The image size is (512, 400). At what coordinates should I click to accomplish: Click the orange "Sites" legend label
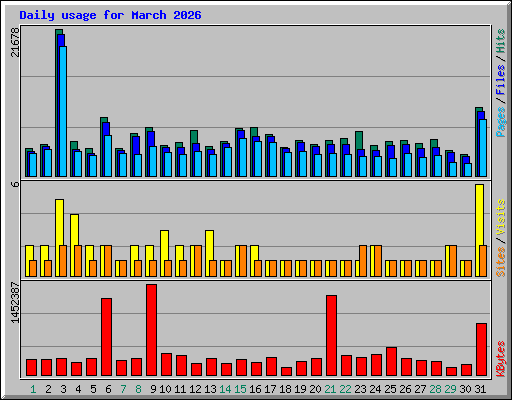click(x=501, y=262)
